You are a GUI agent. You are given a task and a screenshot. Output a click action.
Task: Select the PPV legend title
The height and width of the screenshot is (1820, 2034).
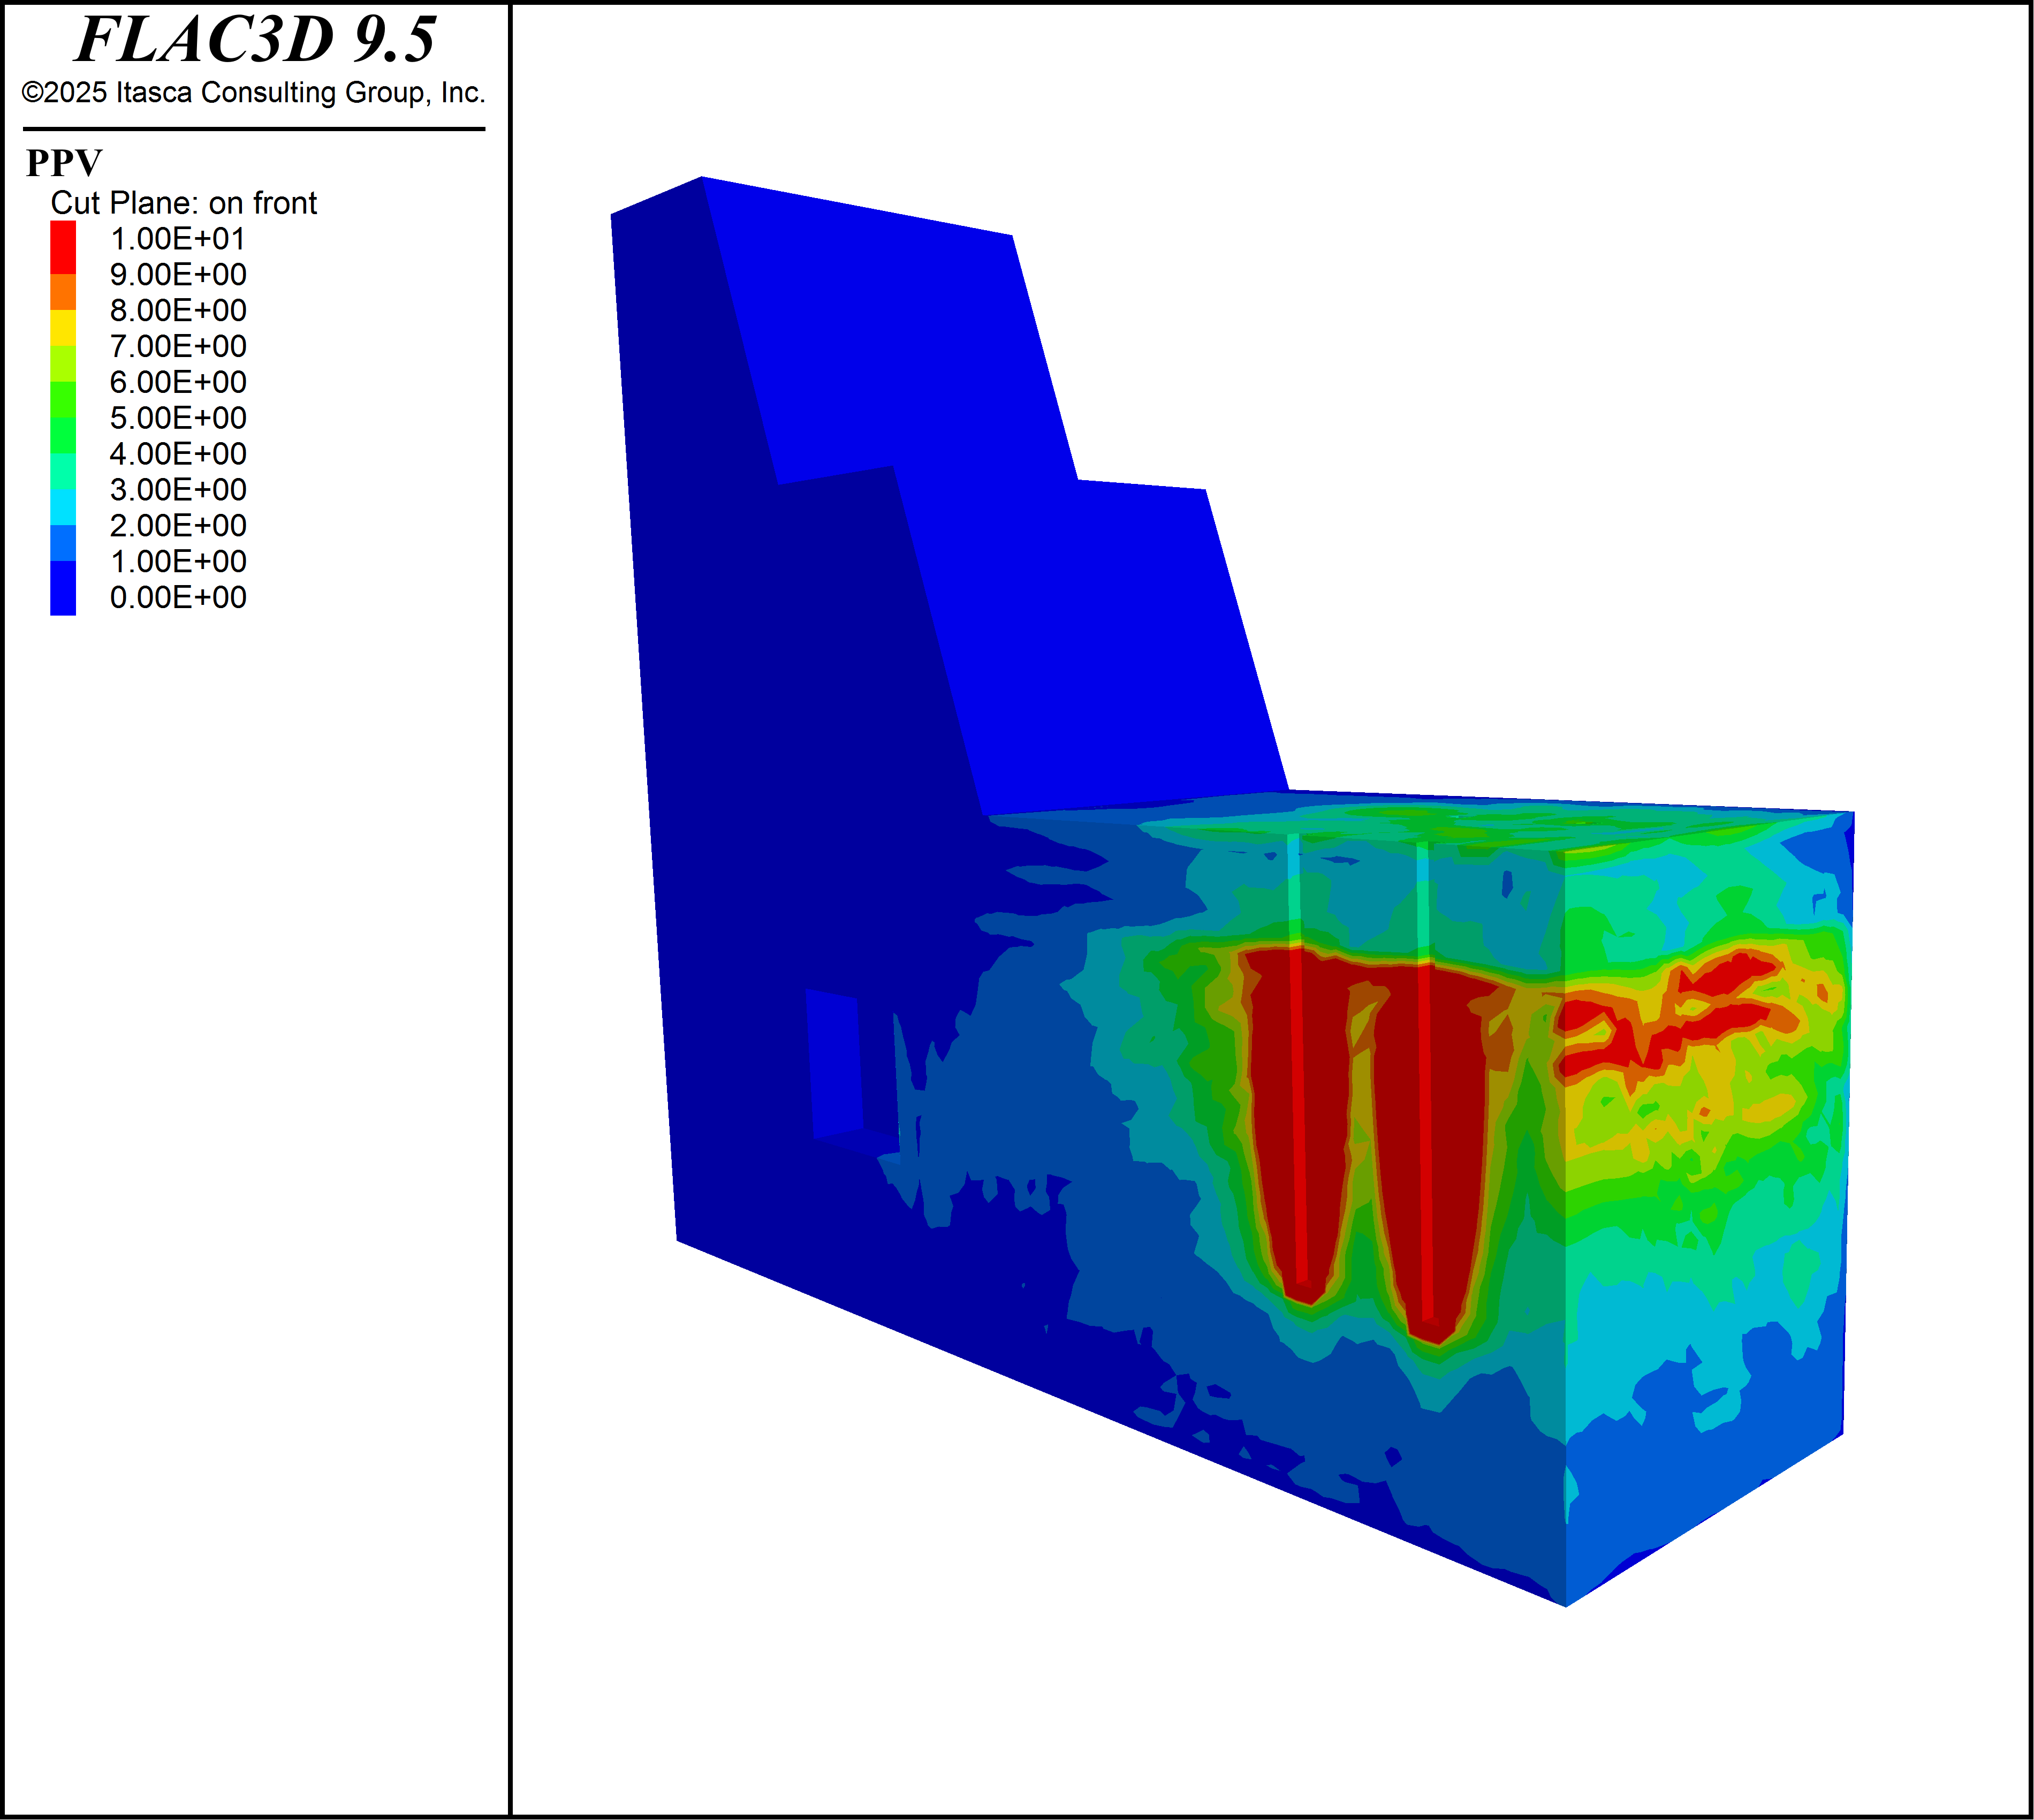(x=64, y=163)
